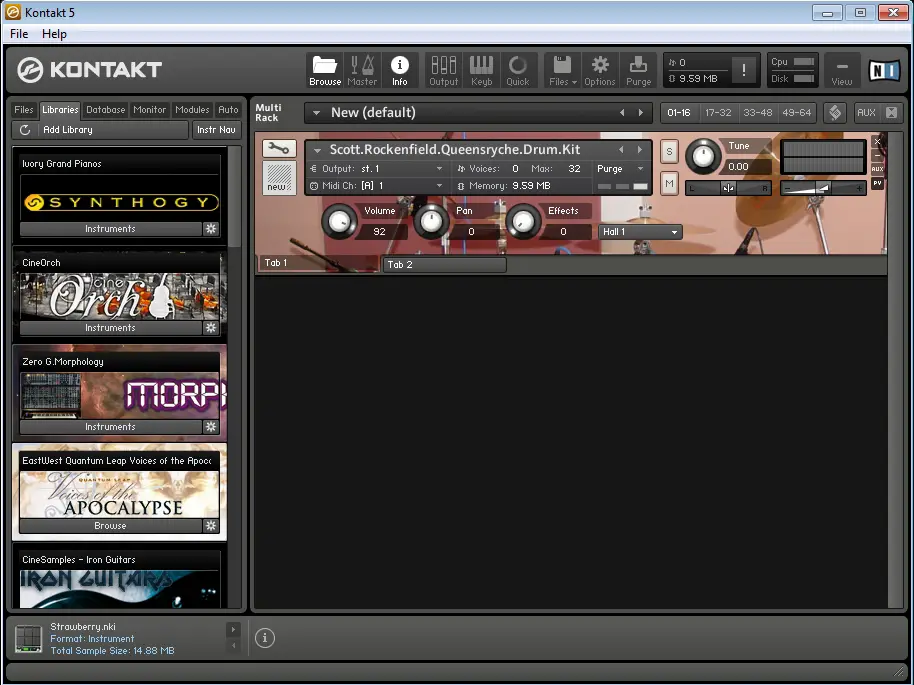Toggle the Browse panel button
Image resolution: width=914 pixels, height=685 pixels.
(325, 71)
